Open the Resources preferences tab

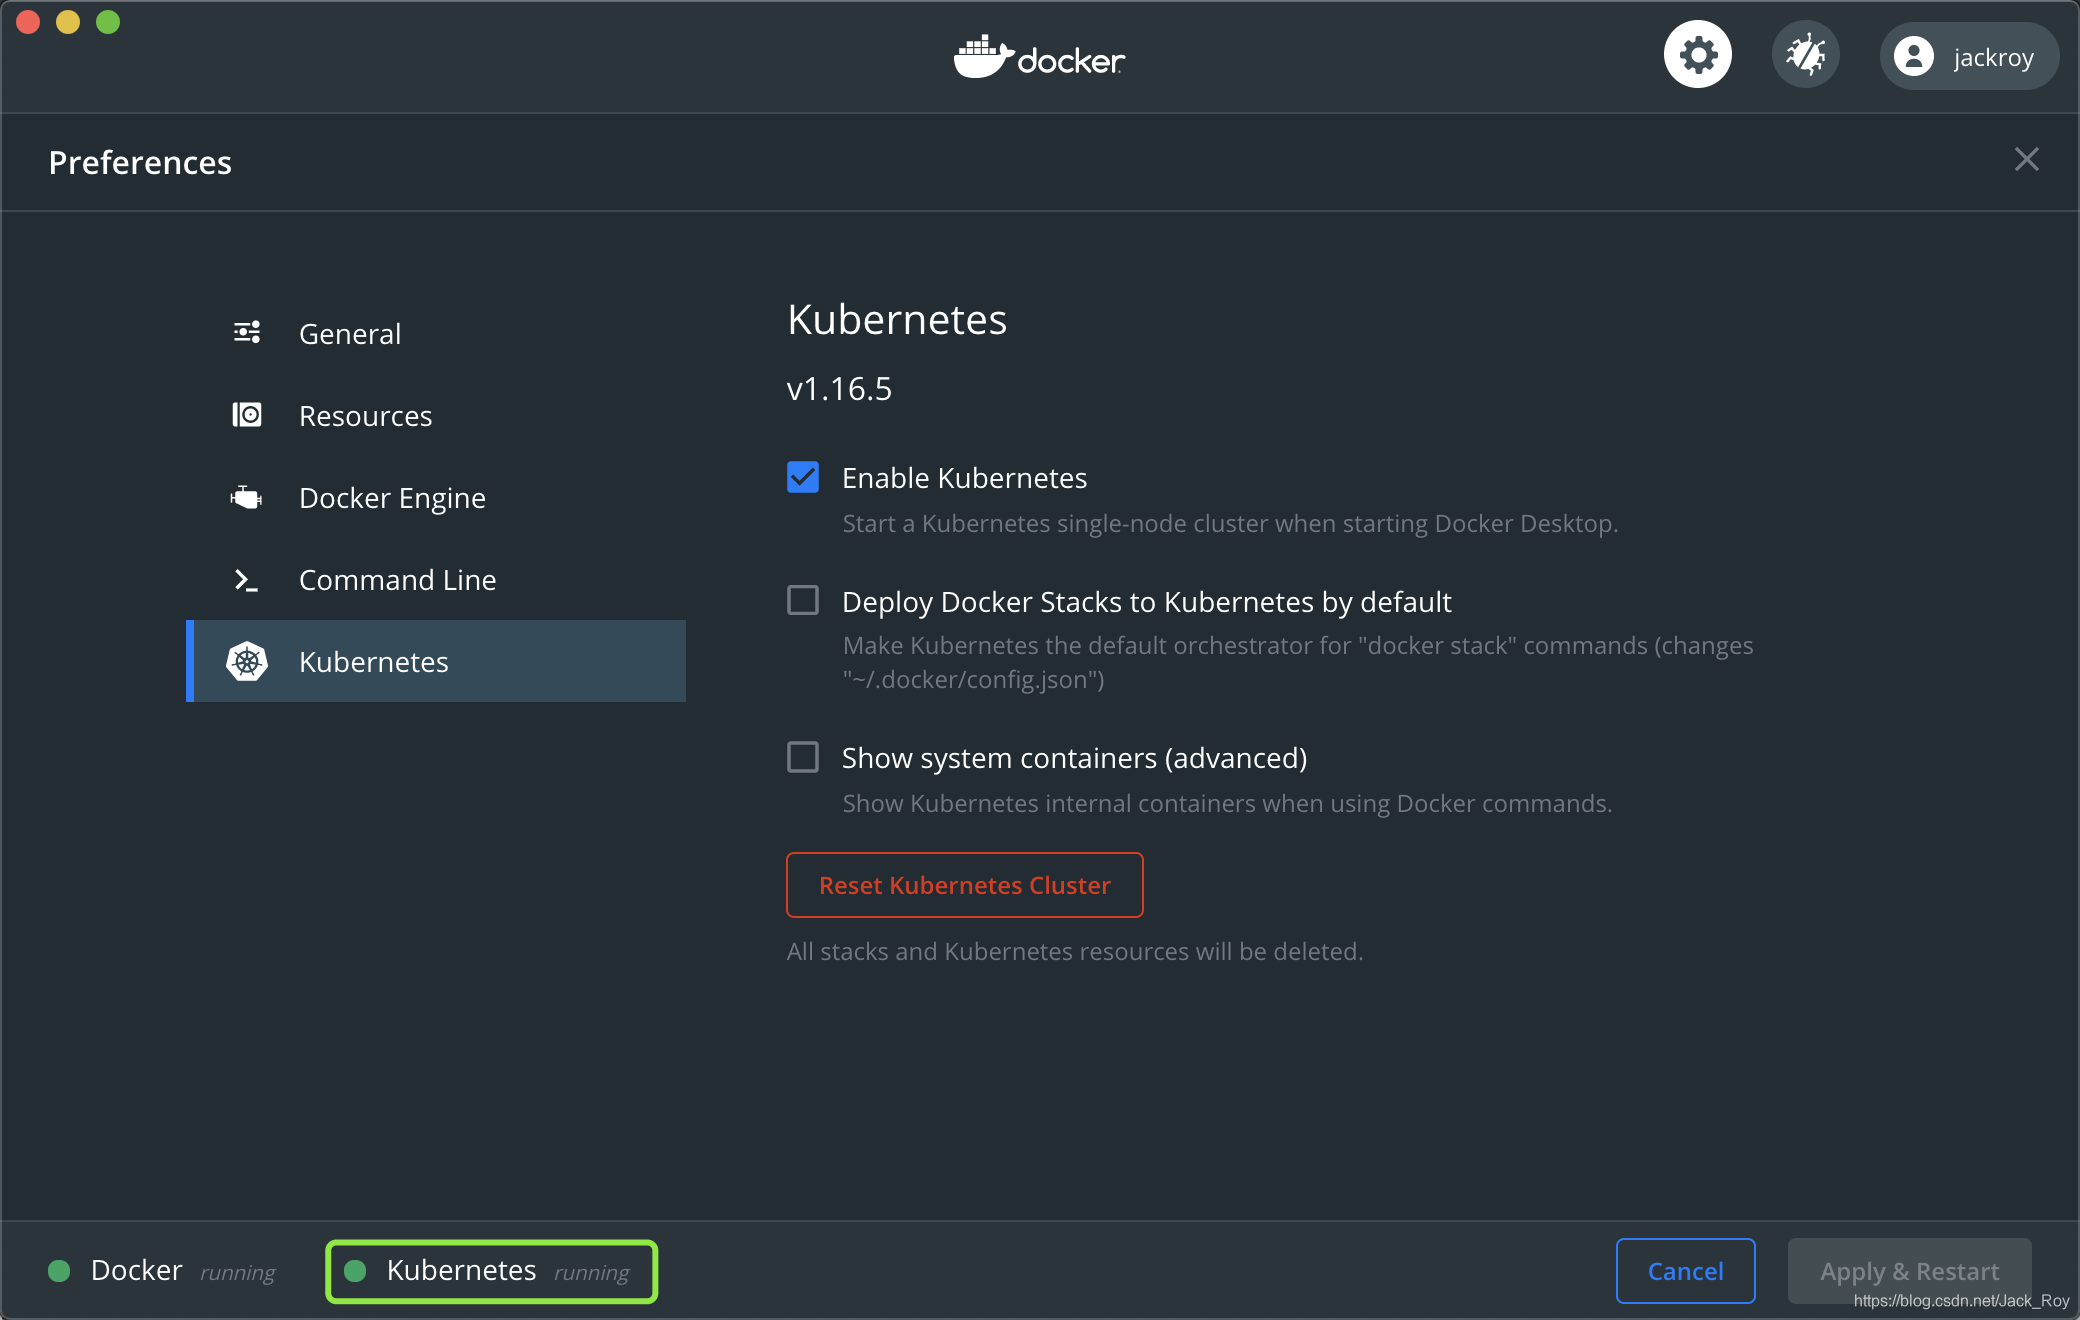click(436, 416)
